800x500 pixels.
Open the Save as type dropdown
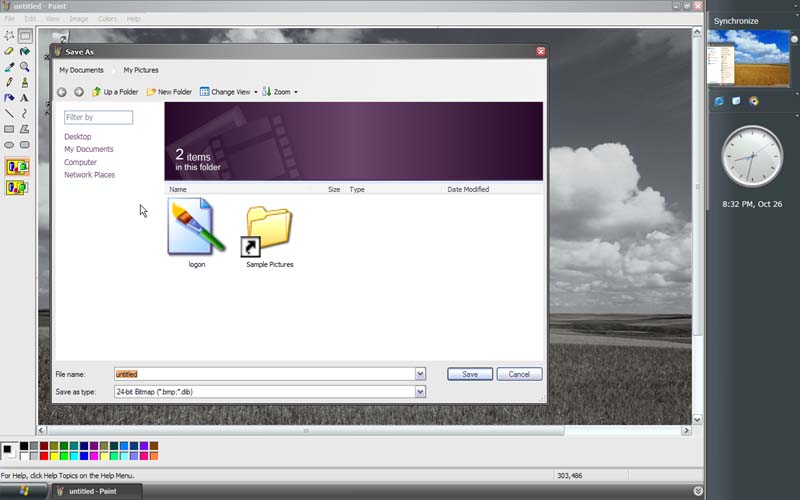click(420, 392)
